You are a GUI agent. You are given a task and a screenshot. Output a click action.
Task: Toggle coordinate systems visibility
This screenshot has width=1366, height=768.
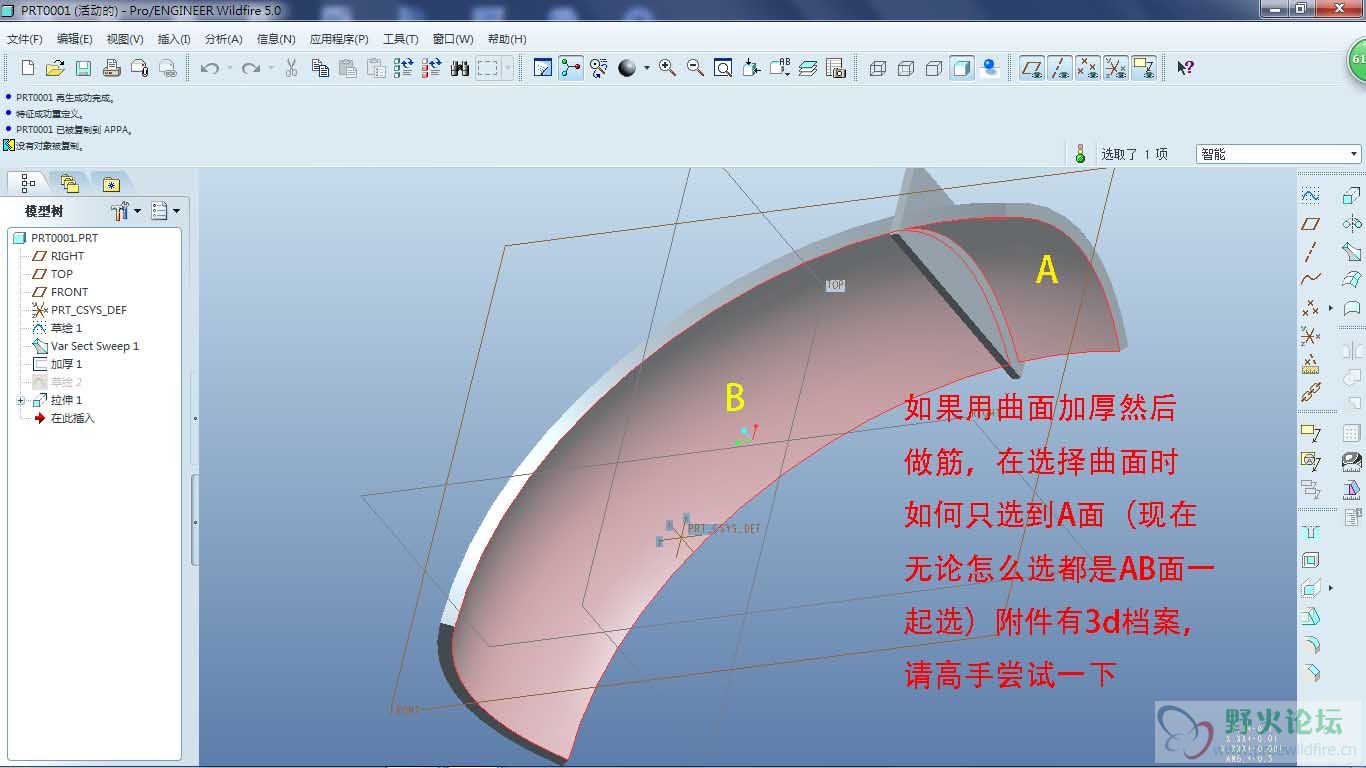1116,68
